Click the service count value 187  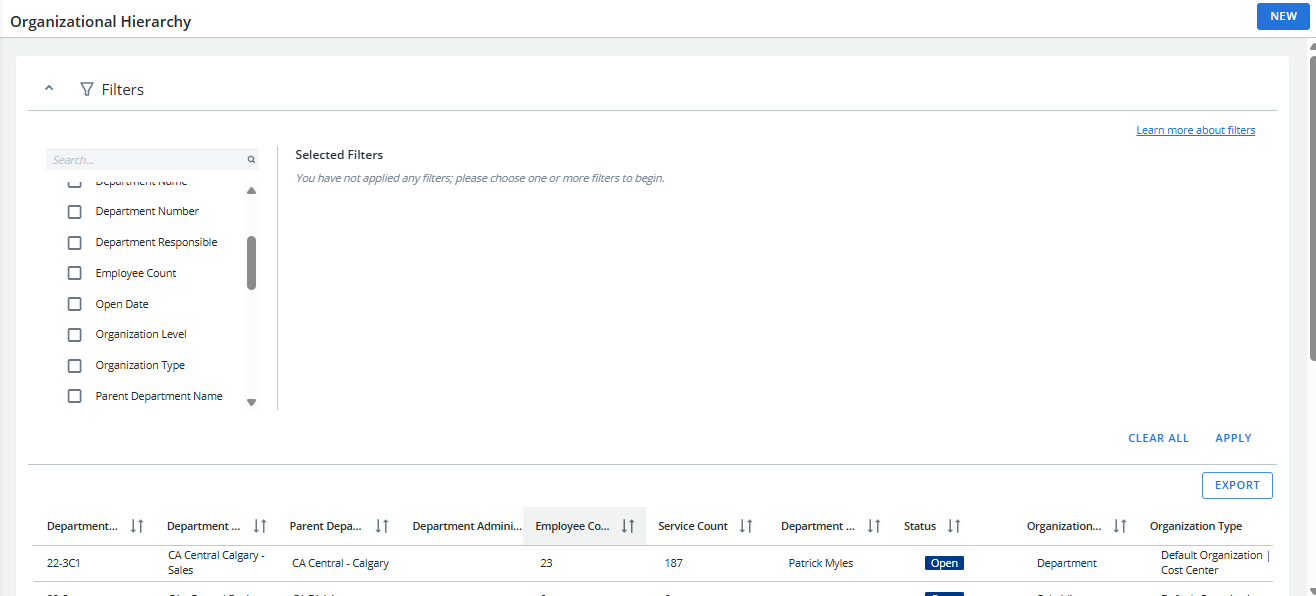674,563
